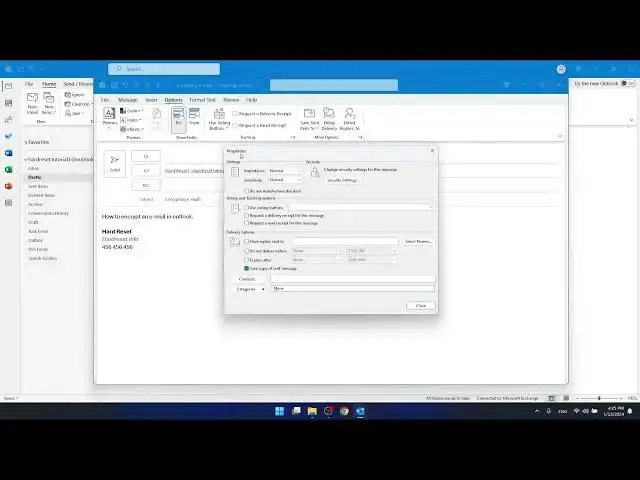The image size is (640, 480).
Task: Open the More Apps grid icon
Action: (9, 203)
